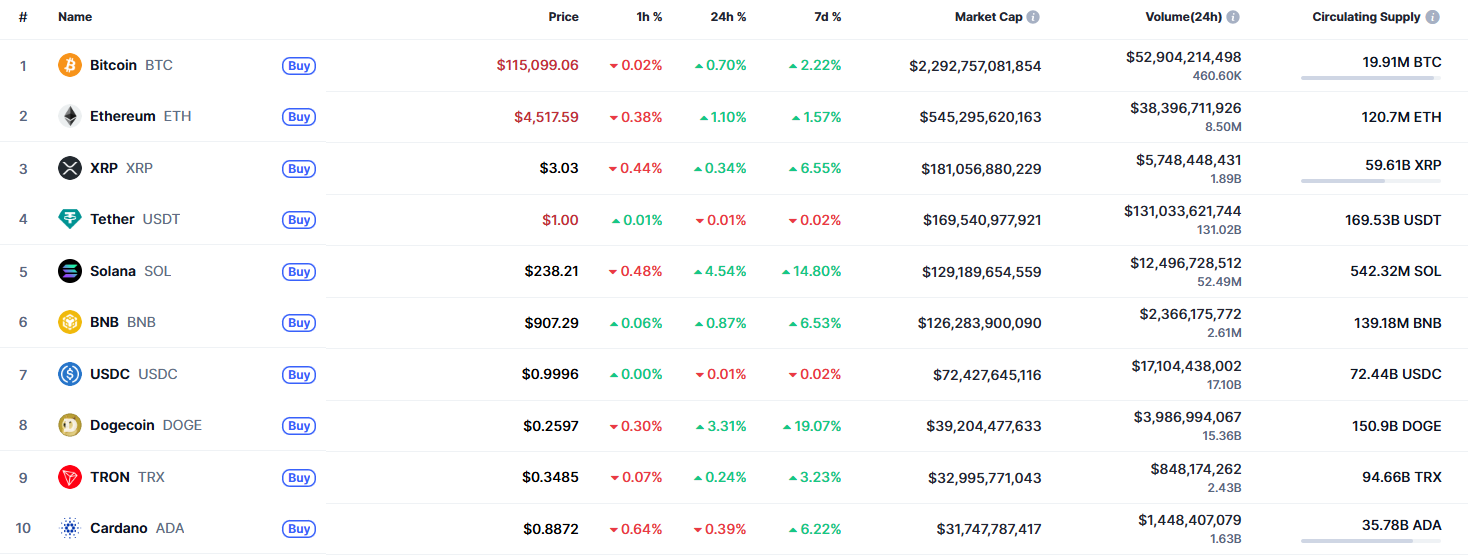Open the Tether USDT name link
Screen dimensions: 1468x555
tap(135, 219)
